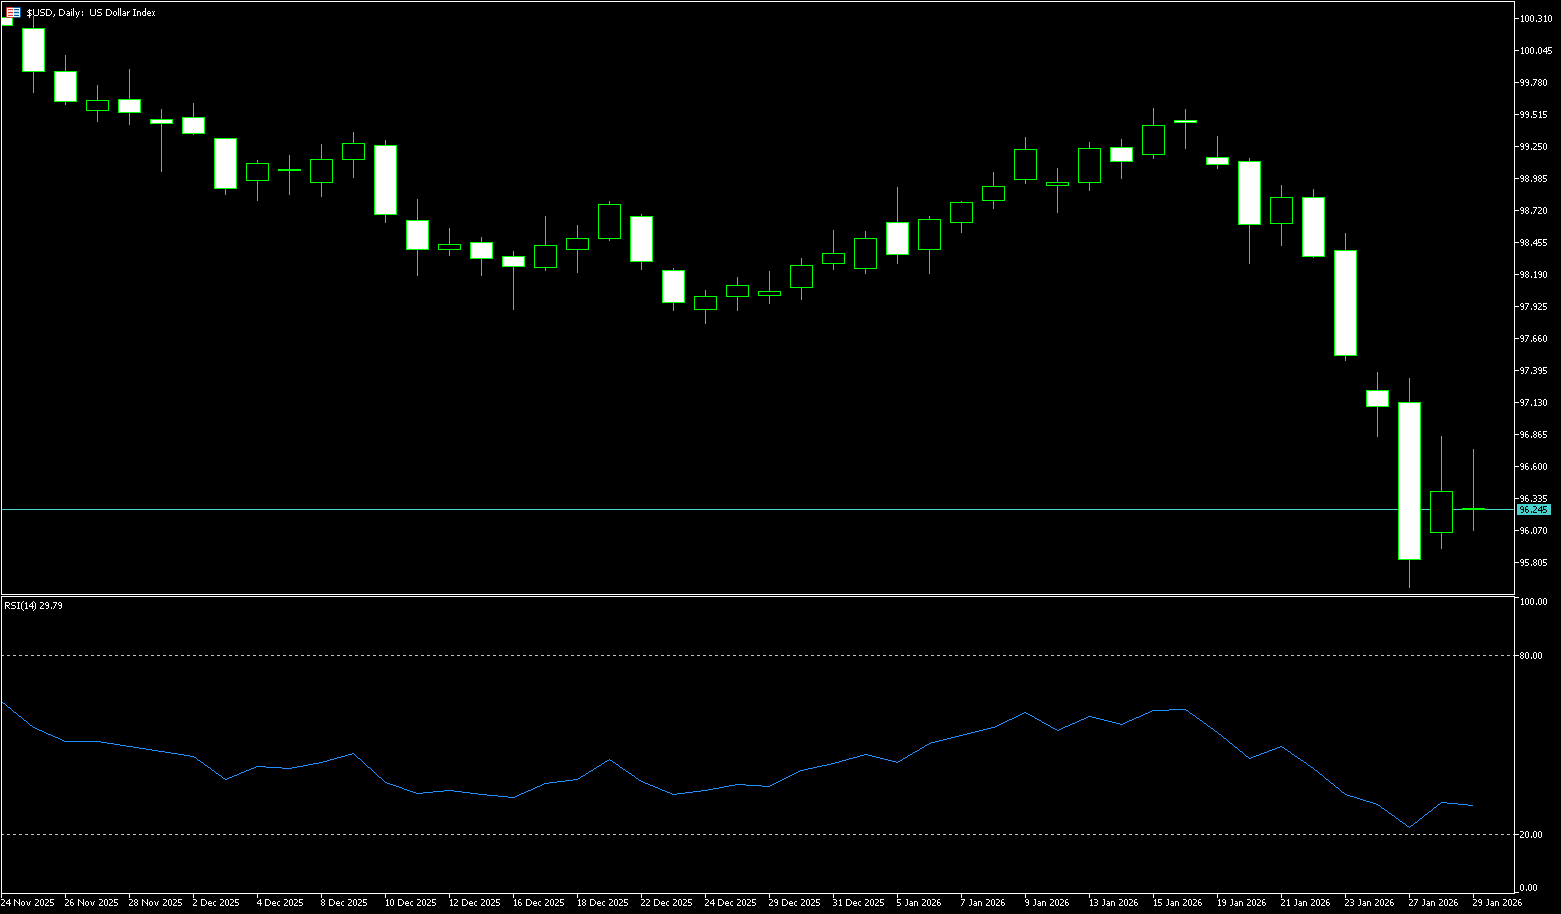Click the large bearish candle on 23 Jan 2026

[x=1345, y=302]
